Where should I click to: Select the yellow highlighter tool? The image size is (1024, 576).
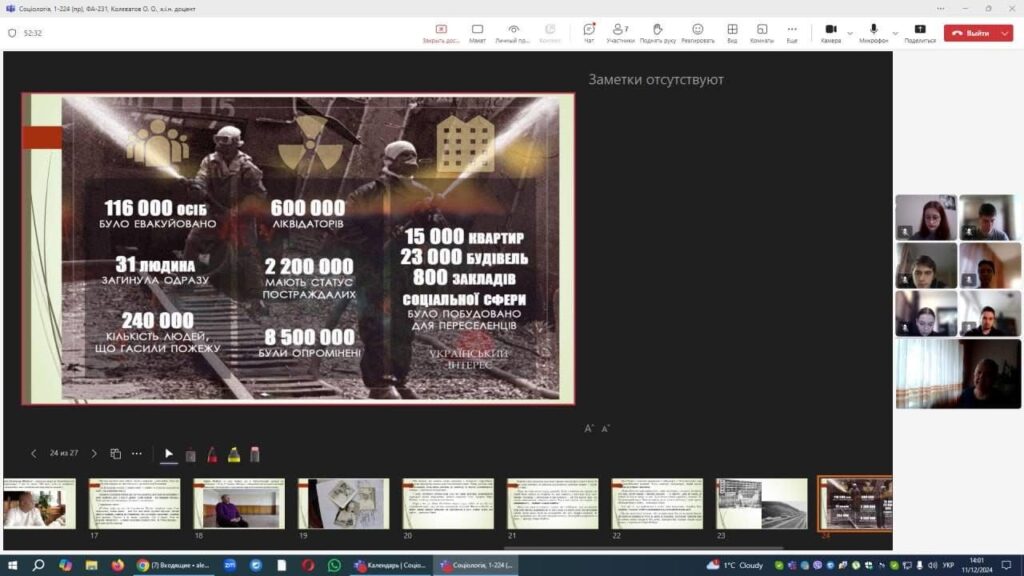pyautogui.click(x=234, y=454)
